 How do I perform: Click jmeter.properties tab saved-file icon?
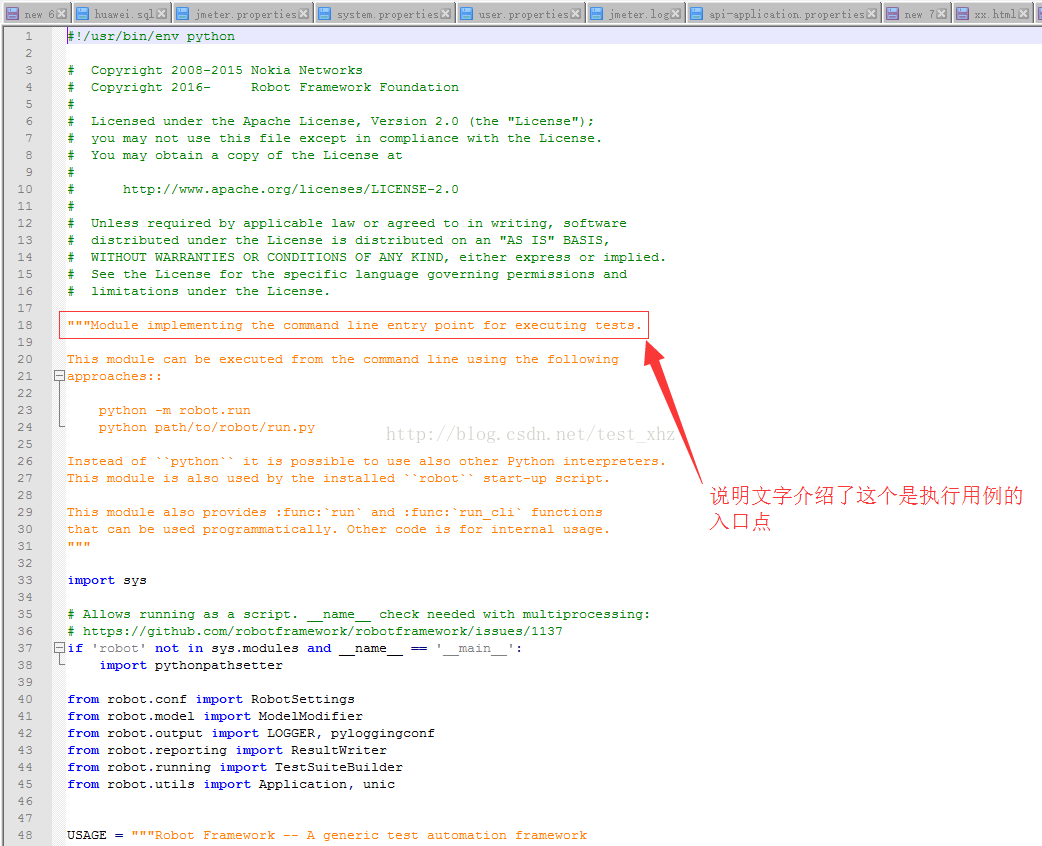(183, 14)
